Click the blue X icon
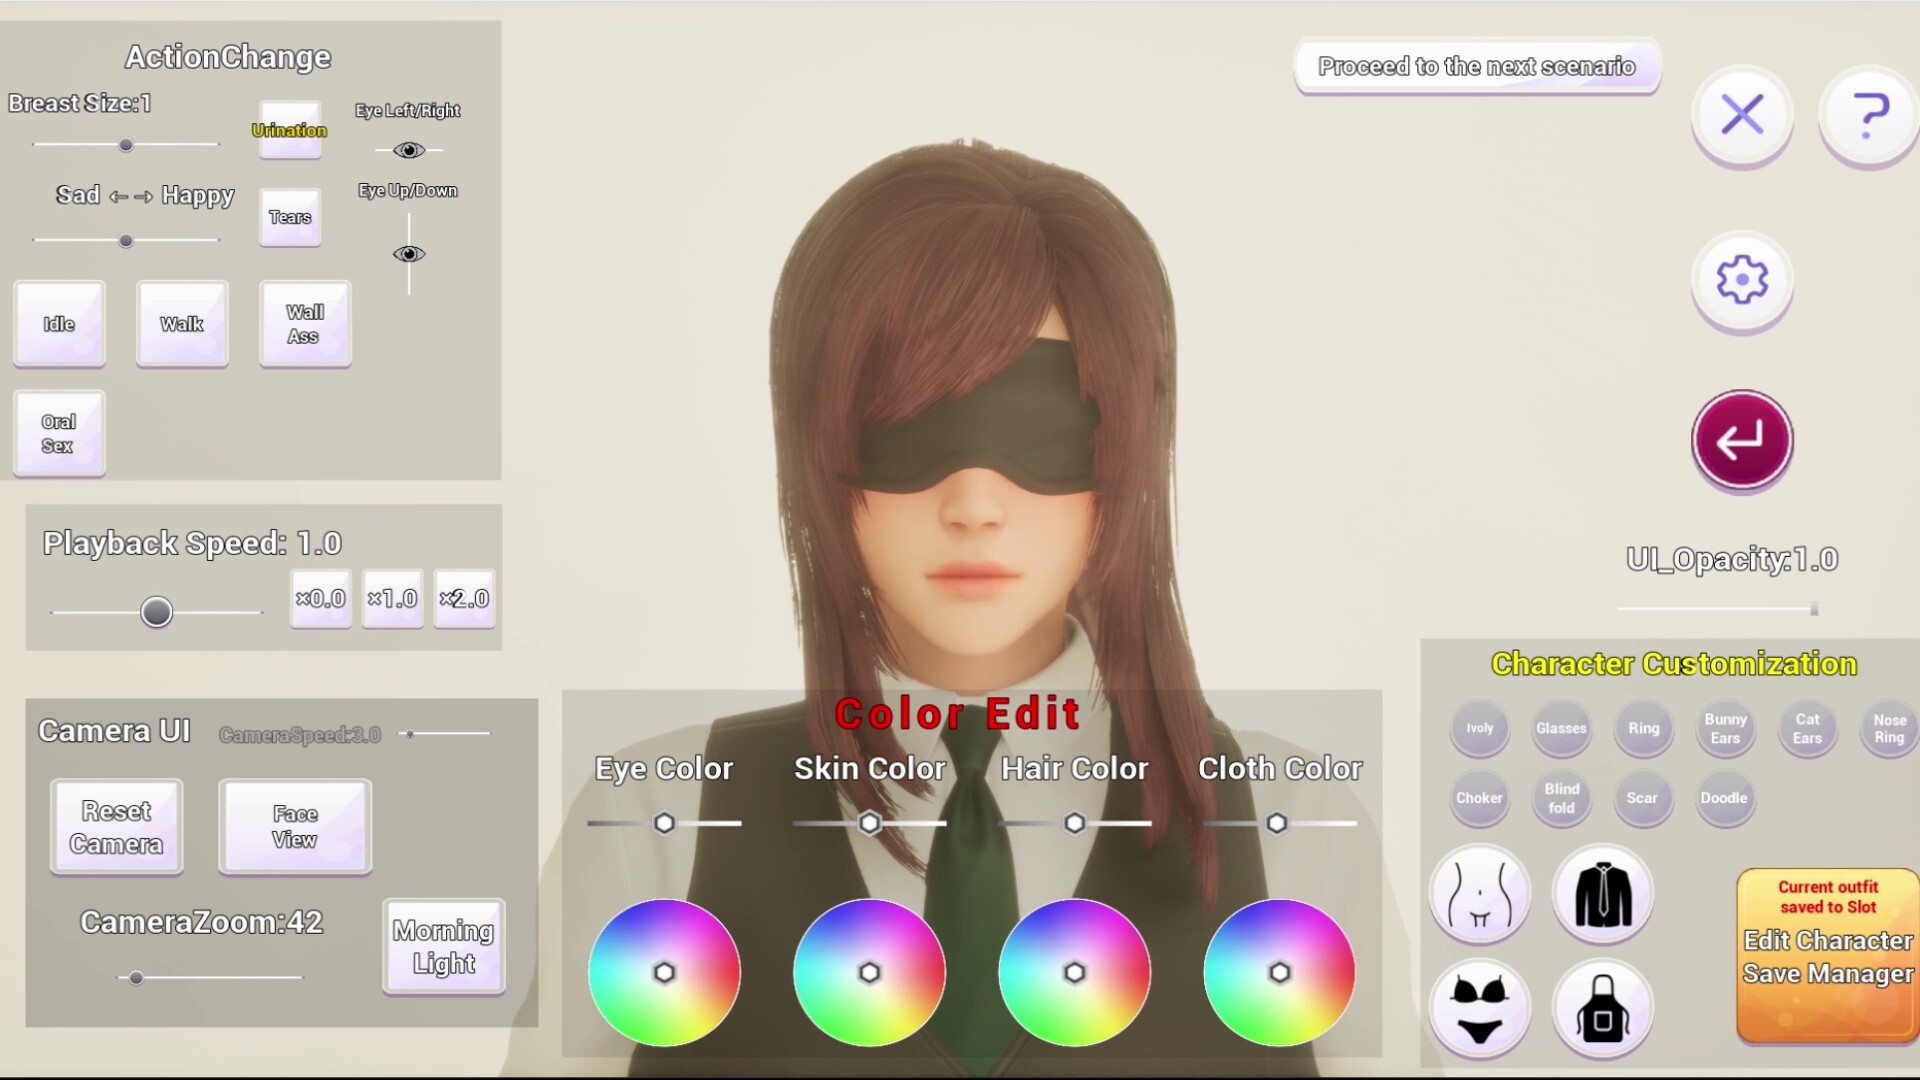 [1741, 115]
